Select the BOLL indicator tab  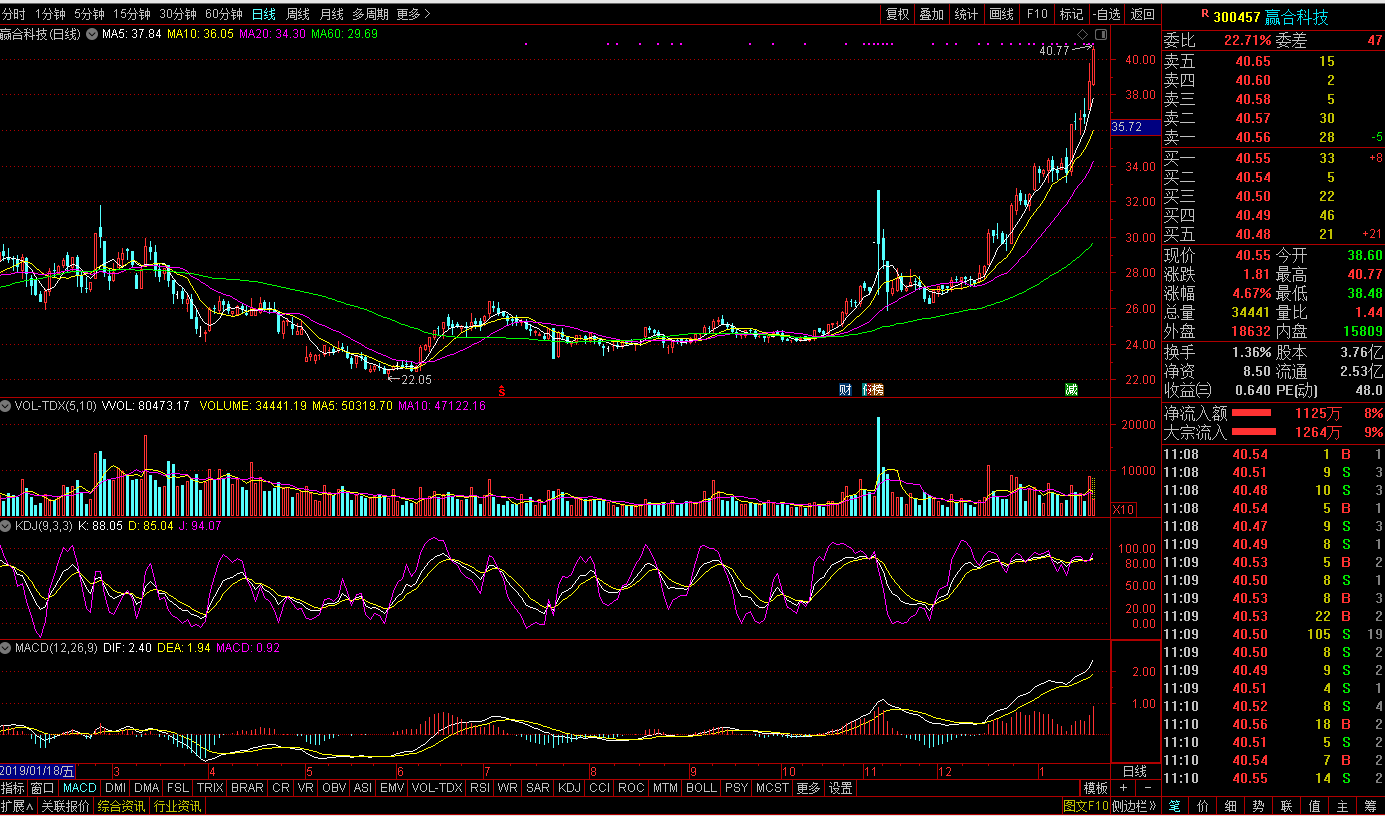pos(701,788)
